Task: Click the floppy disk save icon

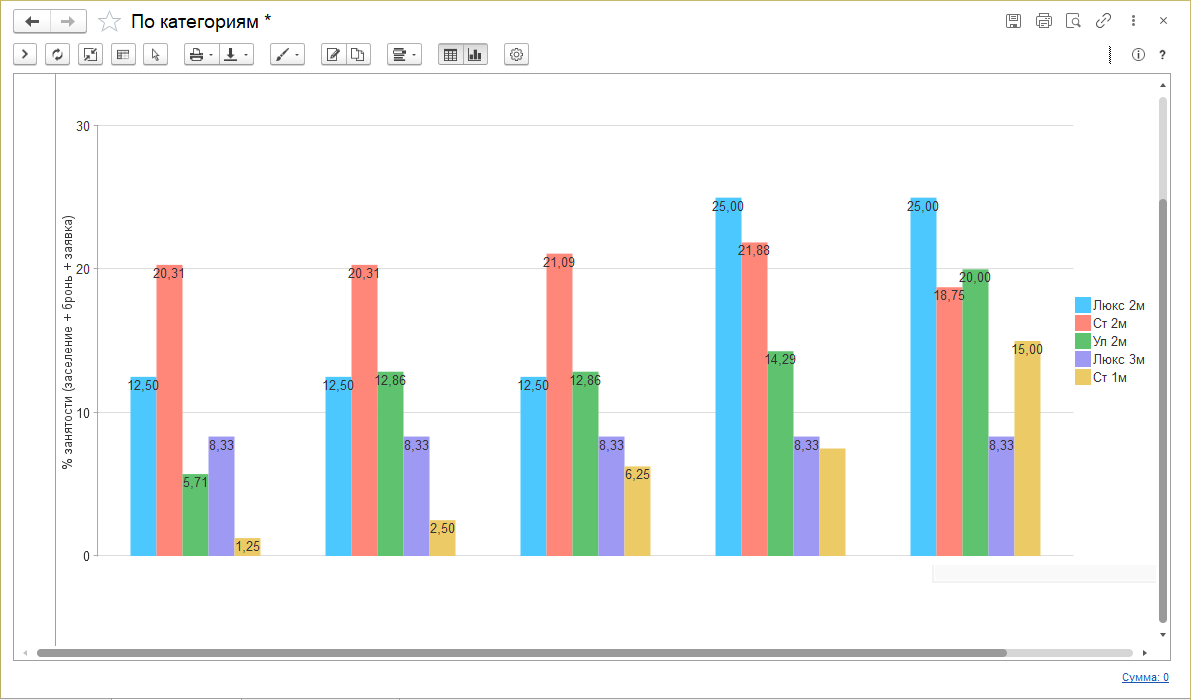Action: point(1013,21)
